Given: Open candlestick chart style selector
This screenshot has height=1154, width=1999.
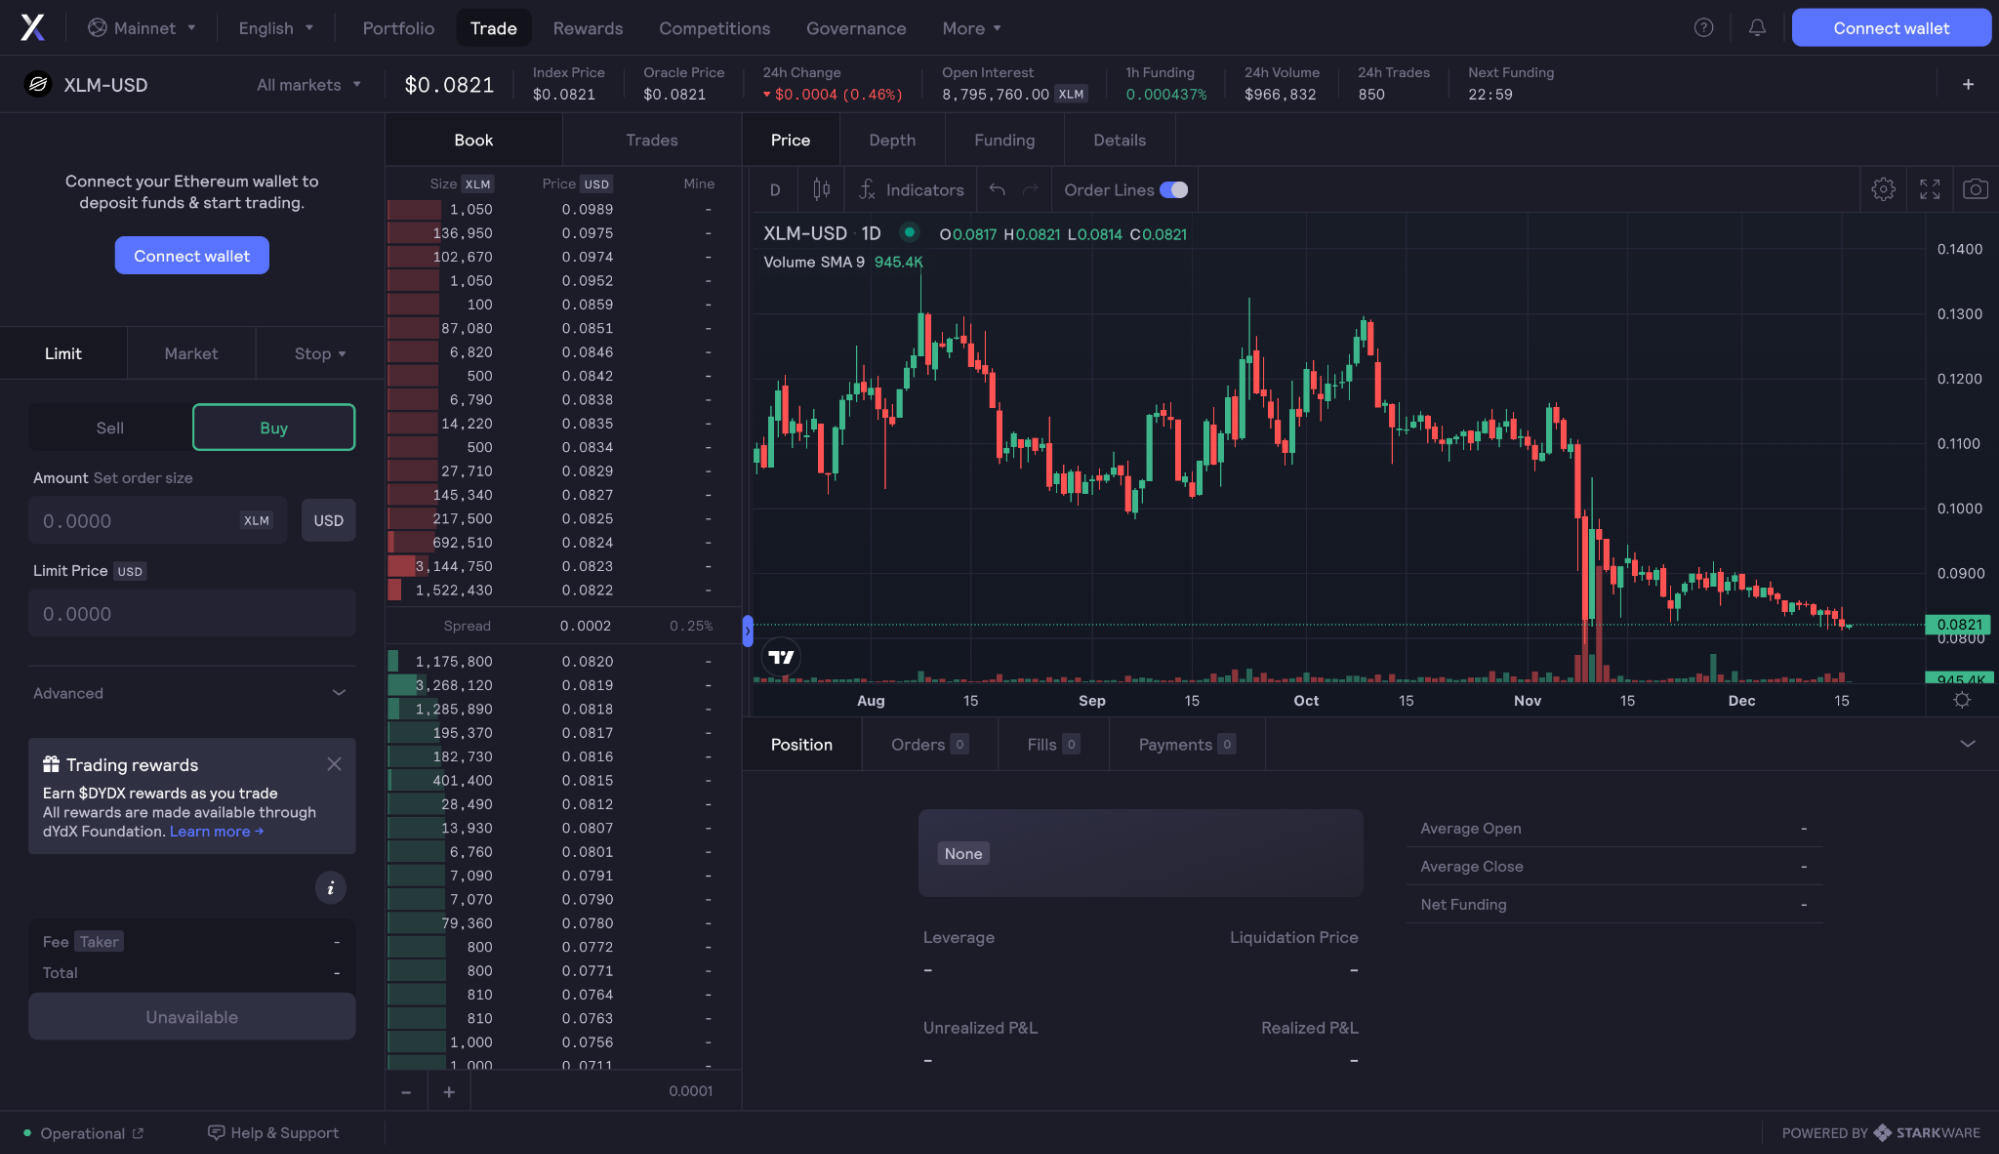Looking at the screenshot, I should click(x=821, y=189).
